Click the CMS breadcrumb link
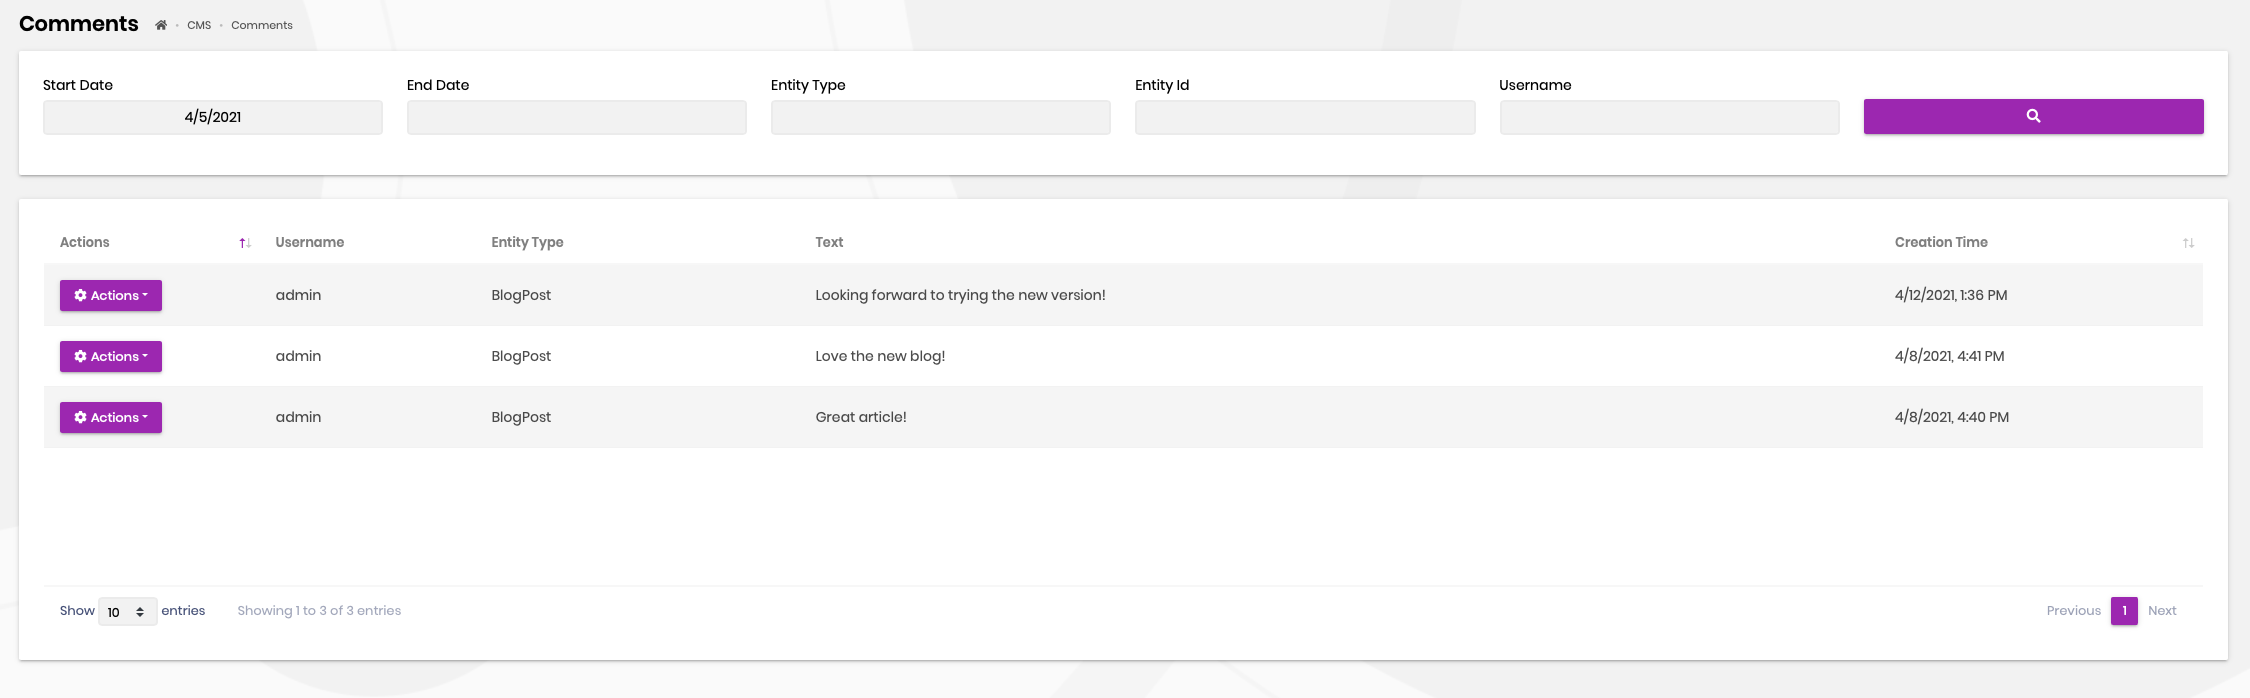Image resolution: width=2250 pixels, height=698 pixels. click(x=199, y=25)
